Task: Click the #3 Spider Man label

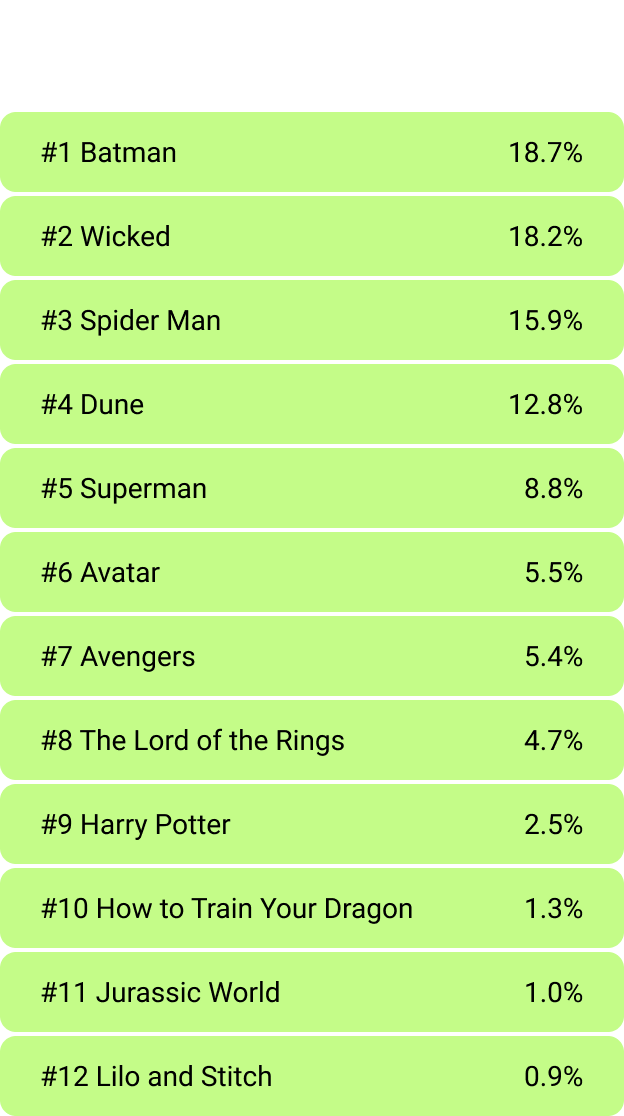Action: 131,321
